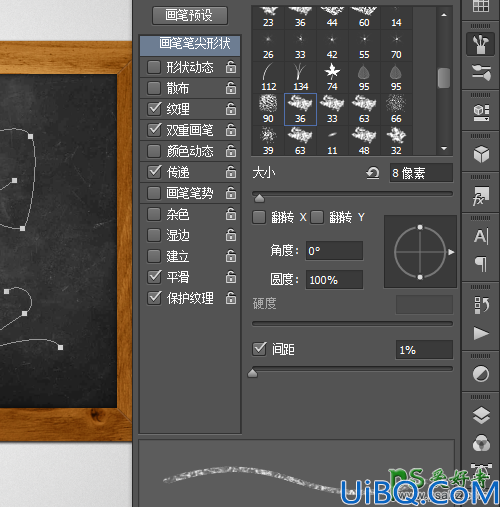Open the 传递 settings section
This screenshot has height=507, width=500.
coord(178,172)
